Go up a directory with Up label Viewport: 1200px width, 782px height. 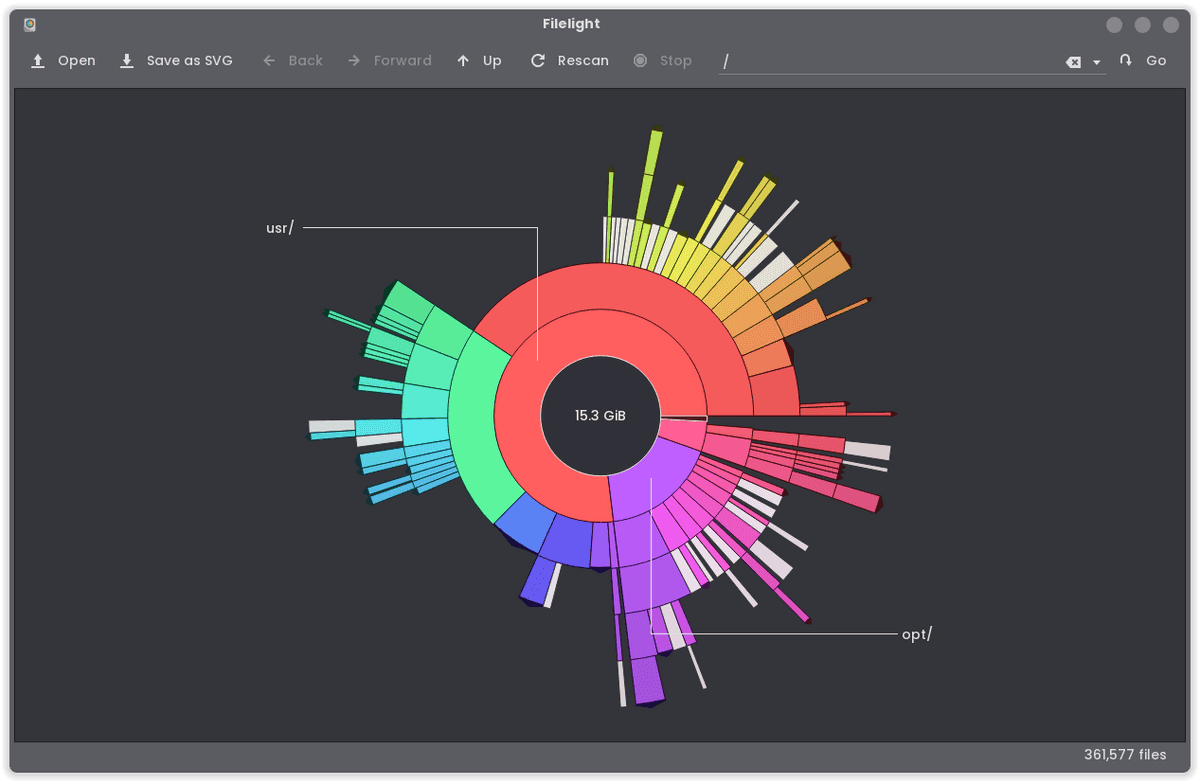click(x=492, y=61)
